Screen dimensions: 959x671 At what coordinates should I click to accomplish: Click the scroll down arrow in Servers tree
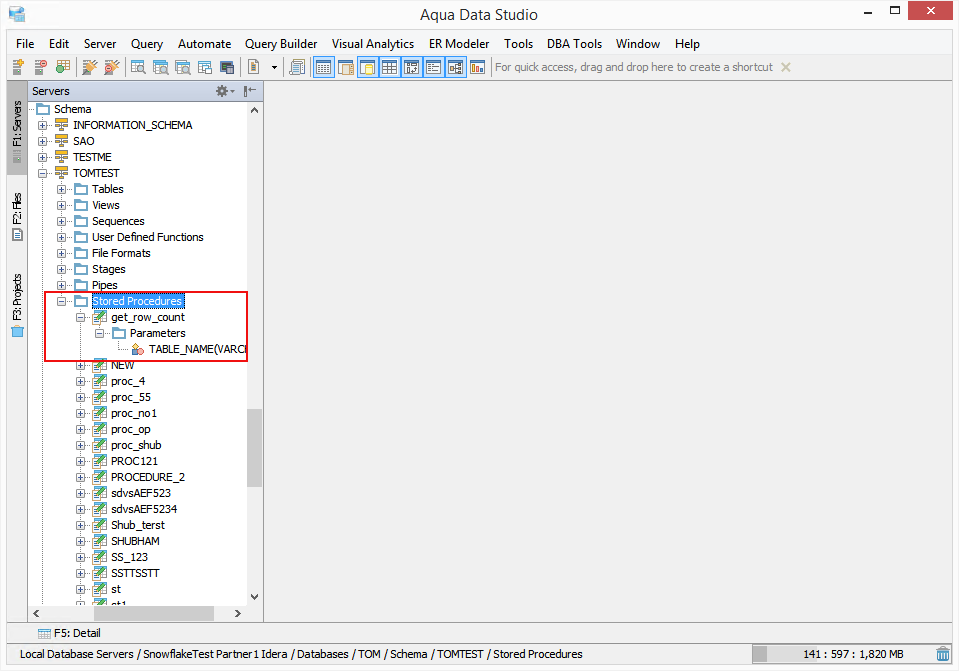click(254, 597)
